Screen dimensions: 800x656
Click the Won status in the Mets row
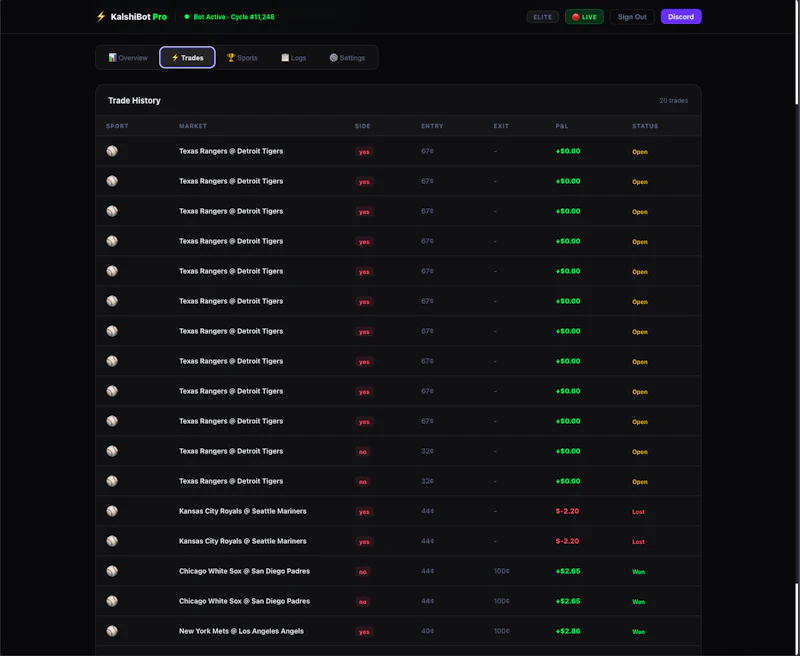(638, 632)
